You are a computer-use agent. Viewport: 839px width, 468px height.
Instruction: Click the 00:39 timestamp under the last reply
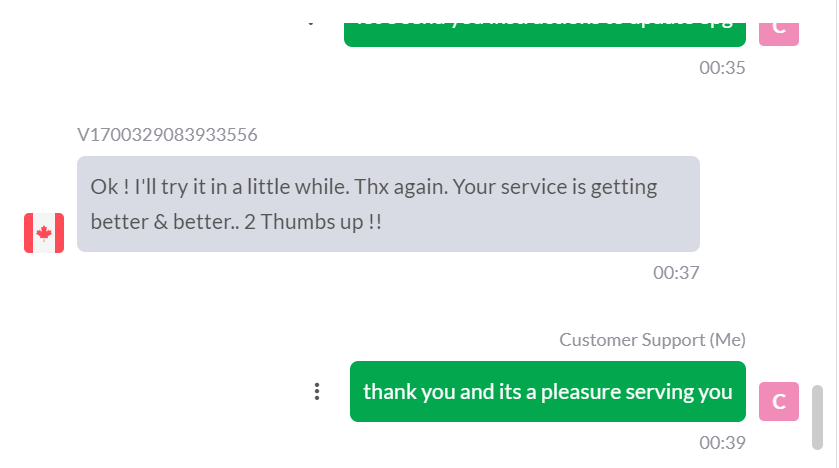[722, 442]
